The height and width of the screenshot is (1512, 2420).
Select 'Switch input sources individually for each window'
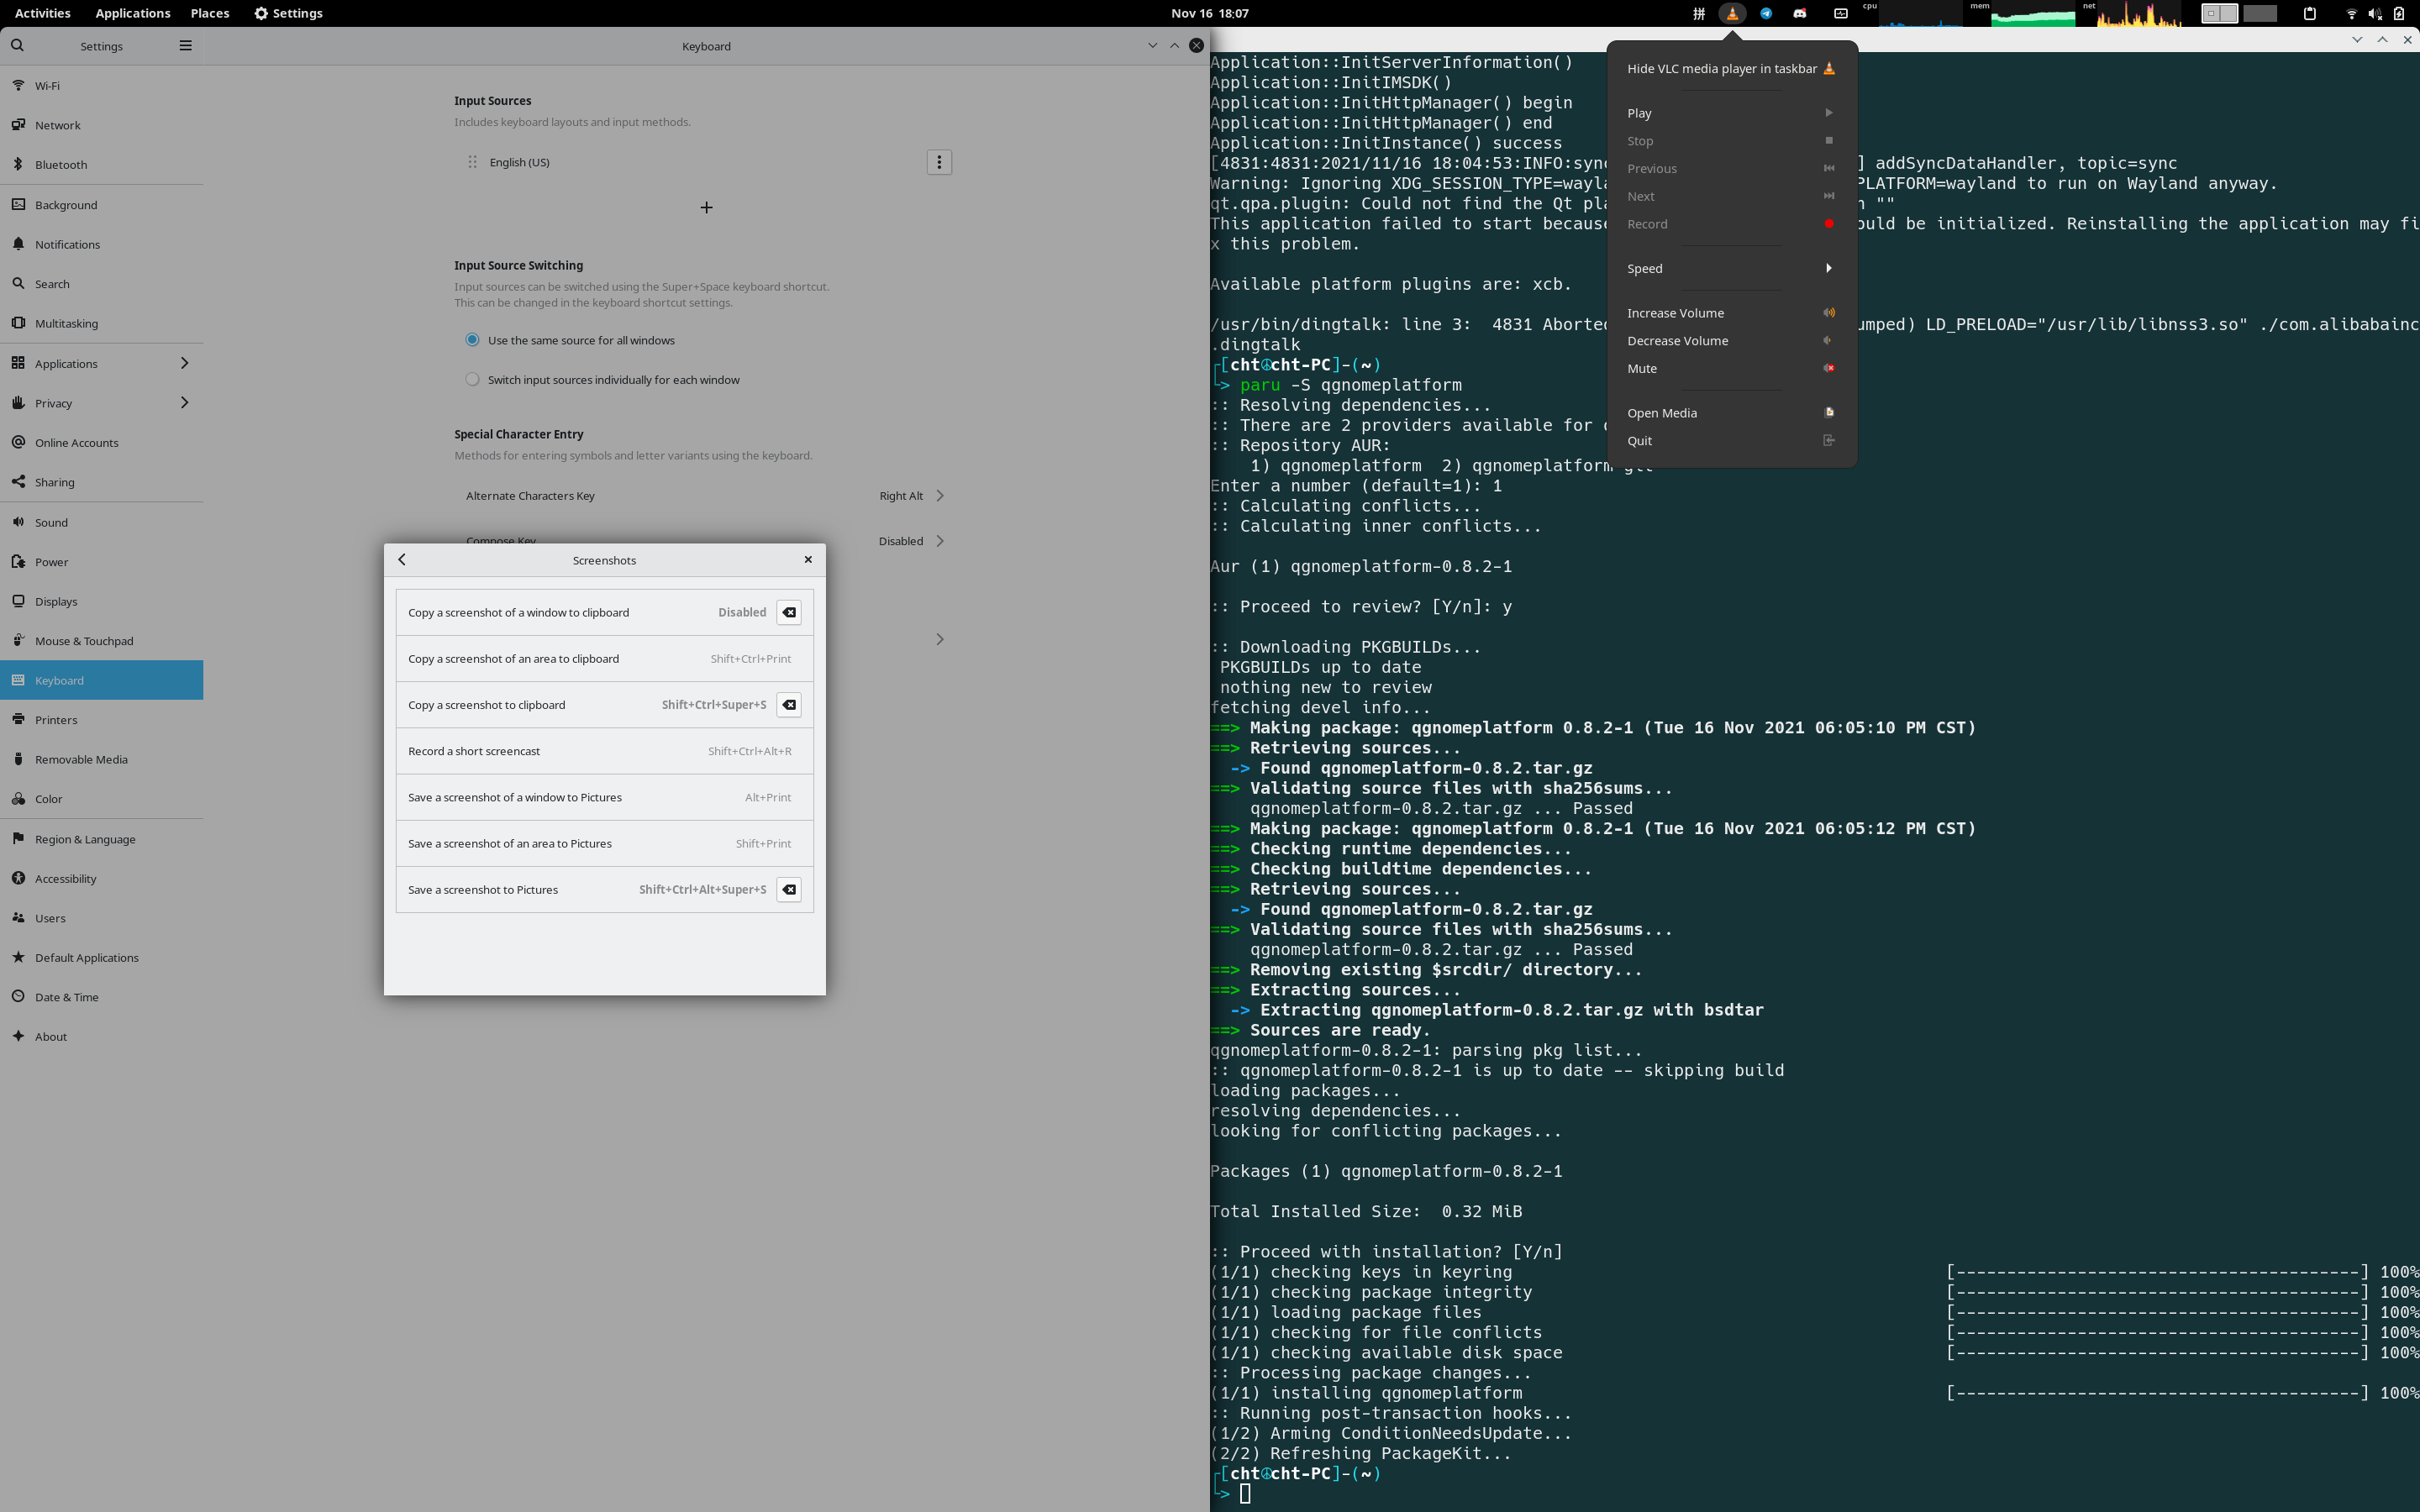click(x=472, y=380)
